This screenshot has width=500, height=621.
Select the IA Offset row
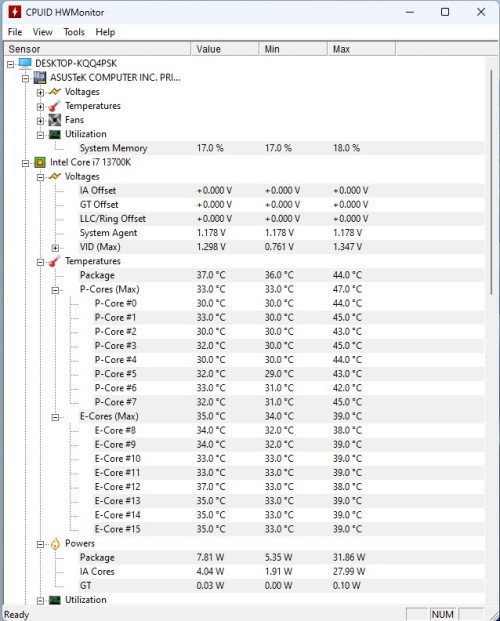281,190
